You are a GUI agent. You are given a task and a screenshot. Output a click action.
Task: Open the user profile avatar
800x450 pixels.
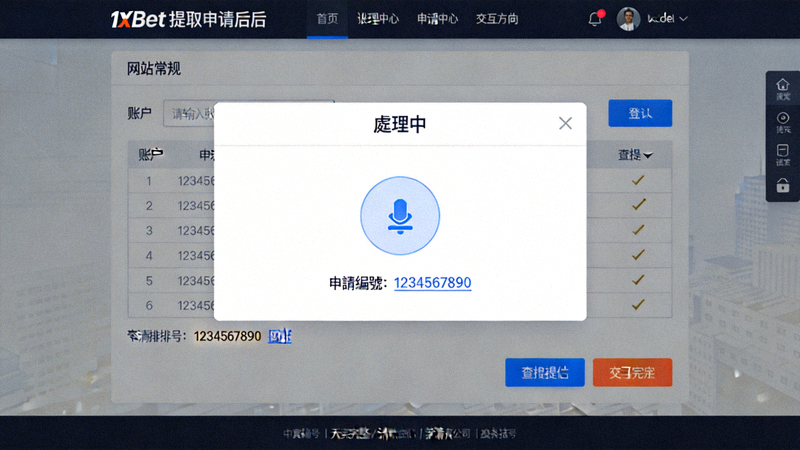click(x=628, y=19)
